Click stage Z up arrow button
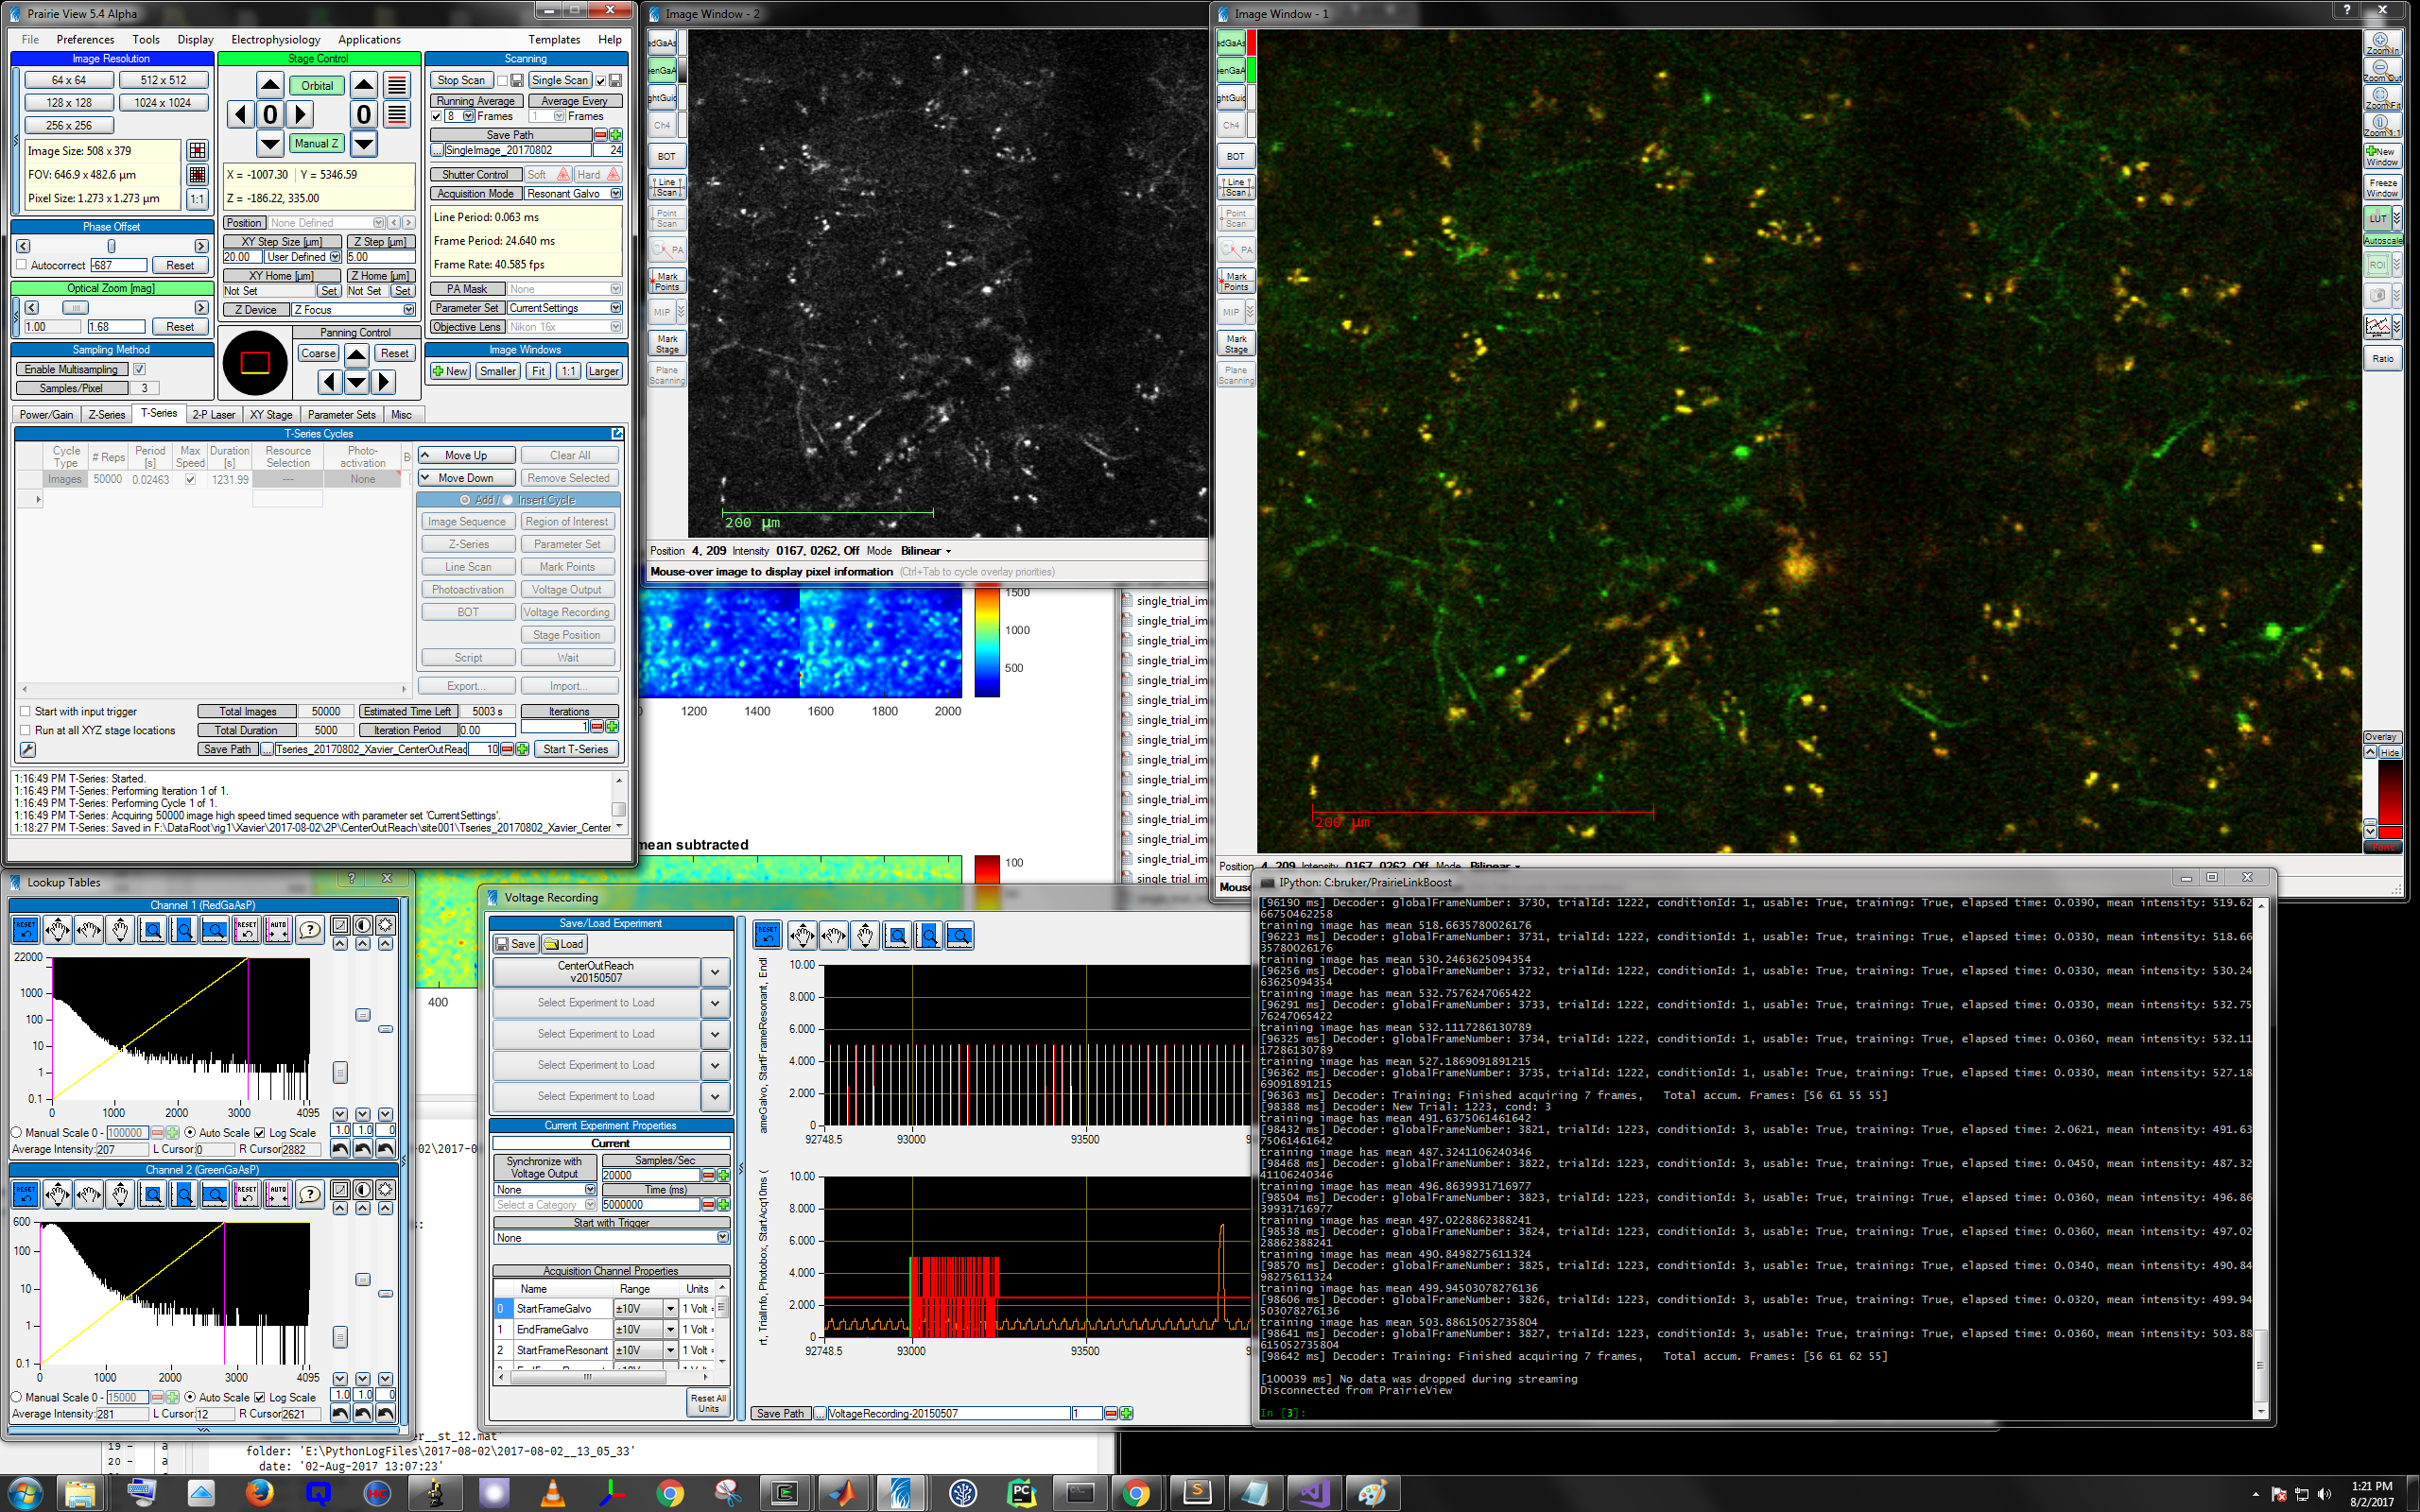The image size is (2420, 1512). point(364,85)
